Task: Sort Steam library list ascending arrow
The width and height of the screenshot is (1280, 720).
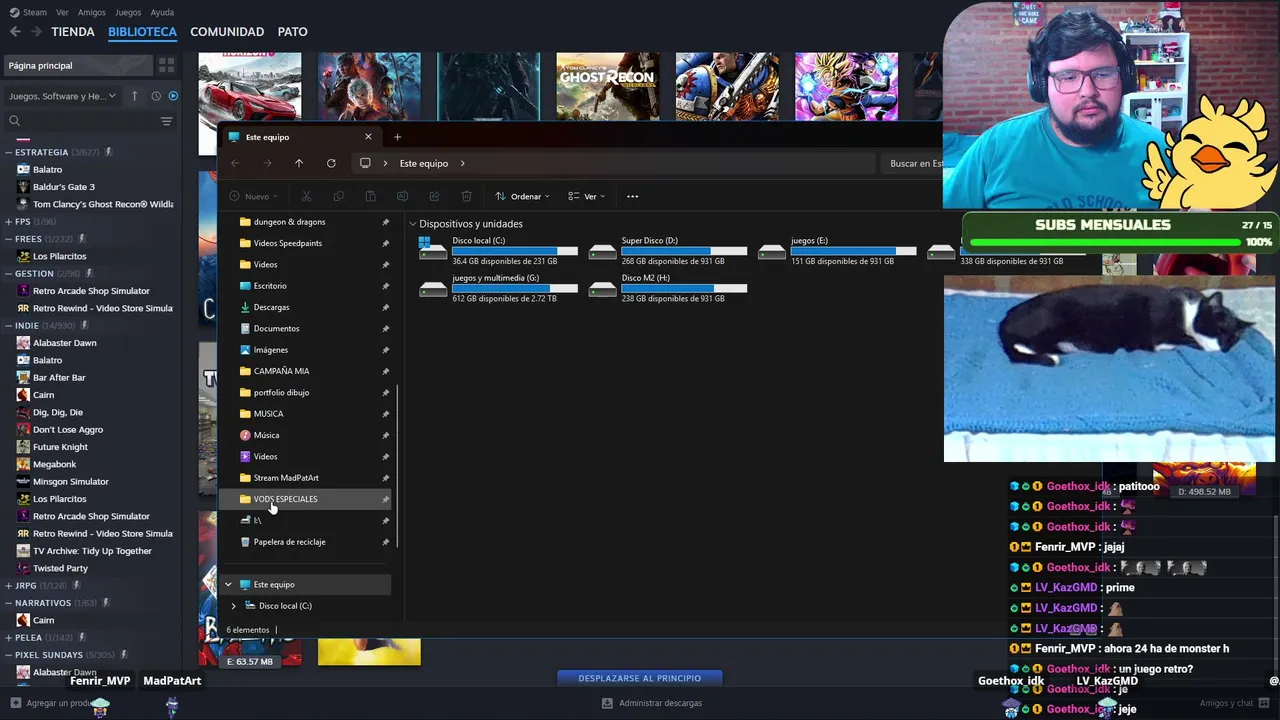Action: (x=135, y=96)
